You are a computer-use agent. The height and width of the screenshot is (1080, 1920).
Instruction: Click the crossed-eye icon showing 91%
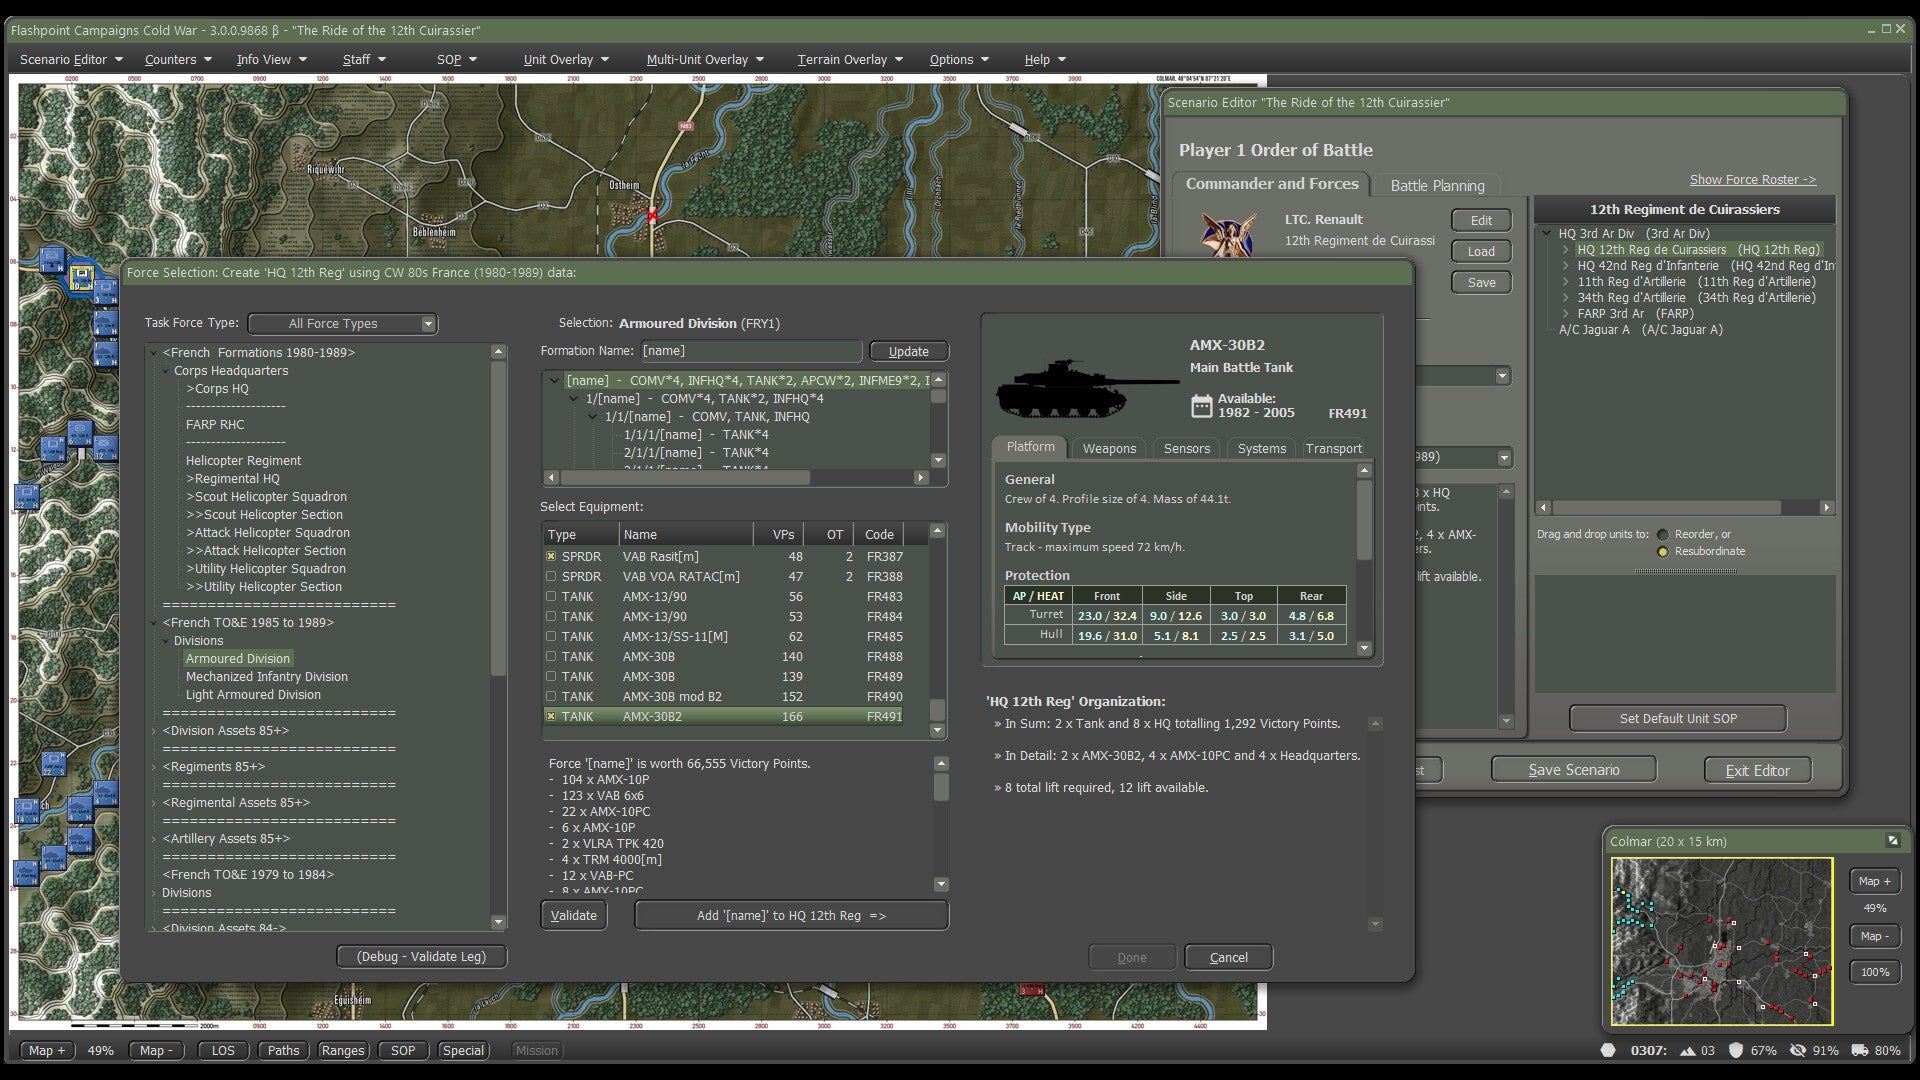click(1799, 1050)
